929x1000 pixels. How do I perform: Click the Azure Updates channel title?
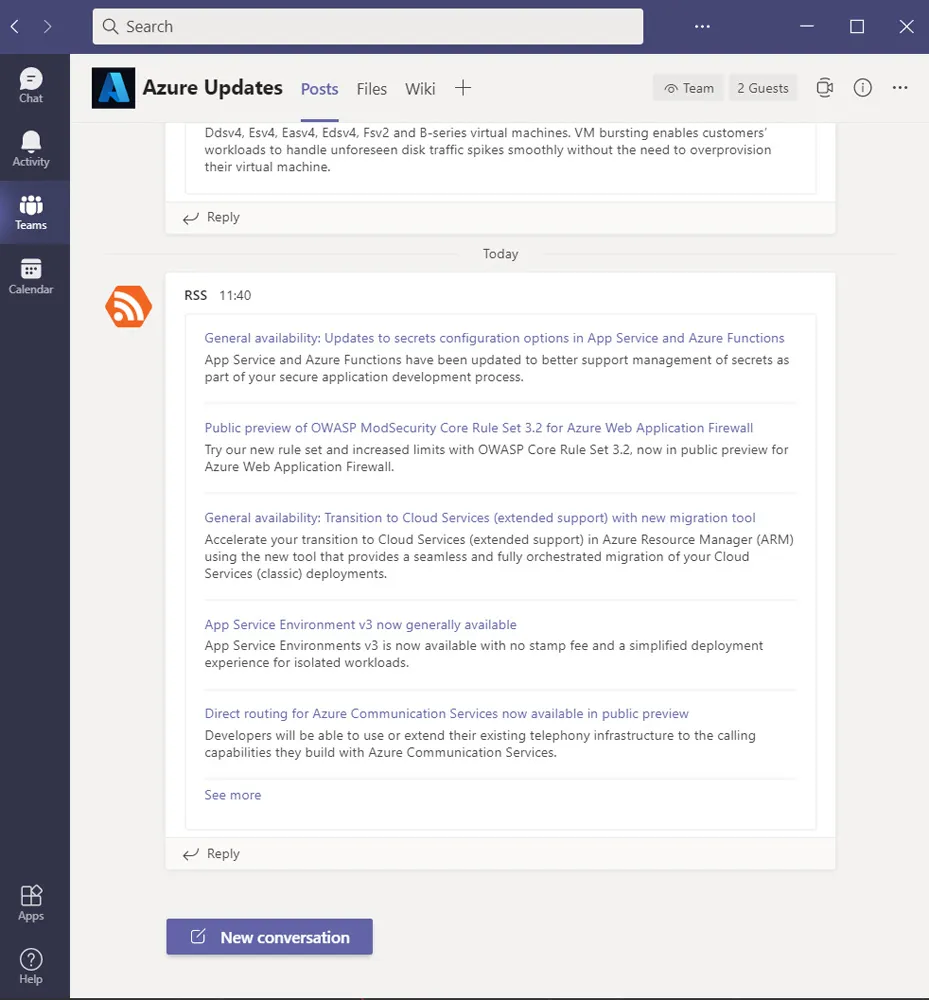(212, 87)
